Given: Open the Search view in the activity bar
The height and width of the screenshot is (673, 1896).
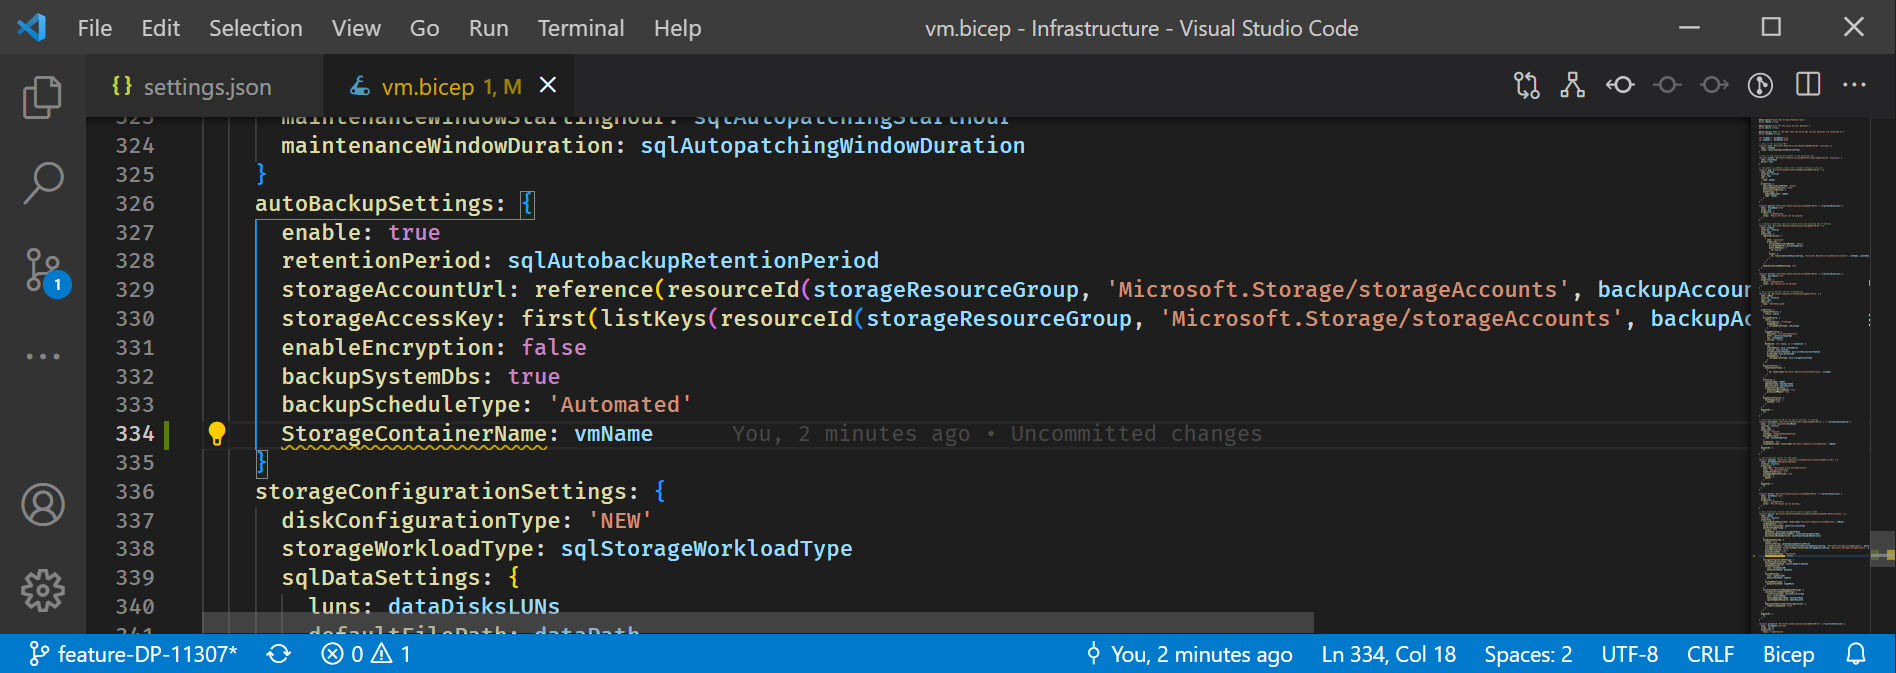Looking at the screenshot, I should point(42,183).
